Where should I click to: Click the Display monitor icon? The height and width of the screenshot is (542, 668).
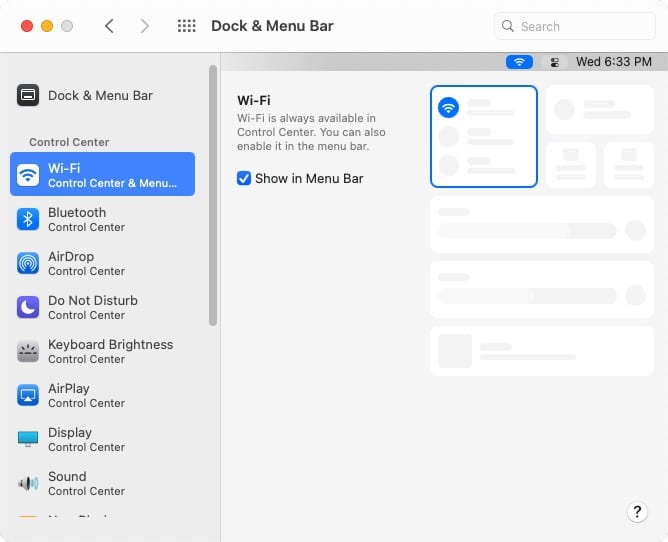tap(28, 438)
